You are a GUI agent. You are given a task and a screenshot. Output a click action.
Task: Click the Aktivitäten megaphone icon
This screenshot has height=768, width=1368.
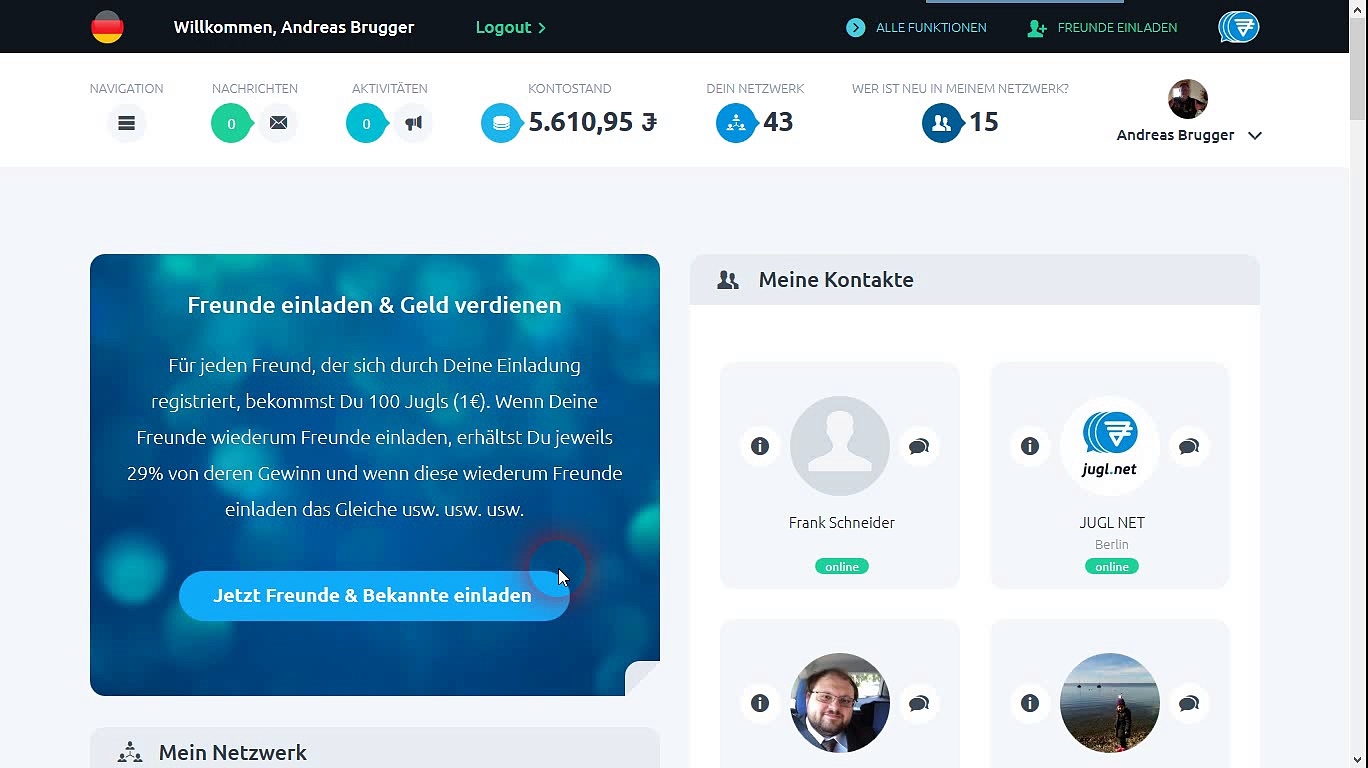tap(413, 123)
